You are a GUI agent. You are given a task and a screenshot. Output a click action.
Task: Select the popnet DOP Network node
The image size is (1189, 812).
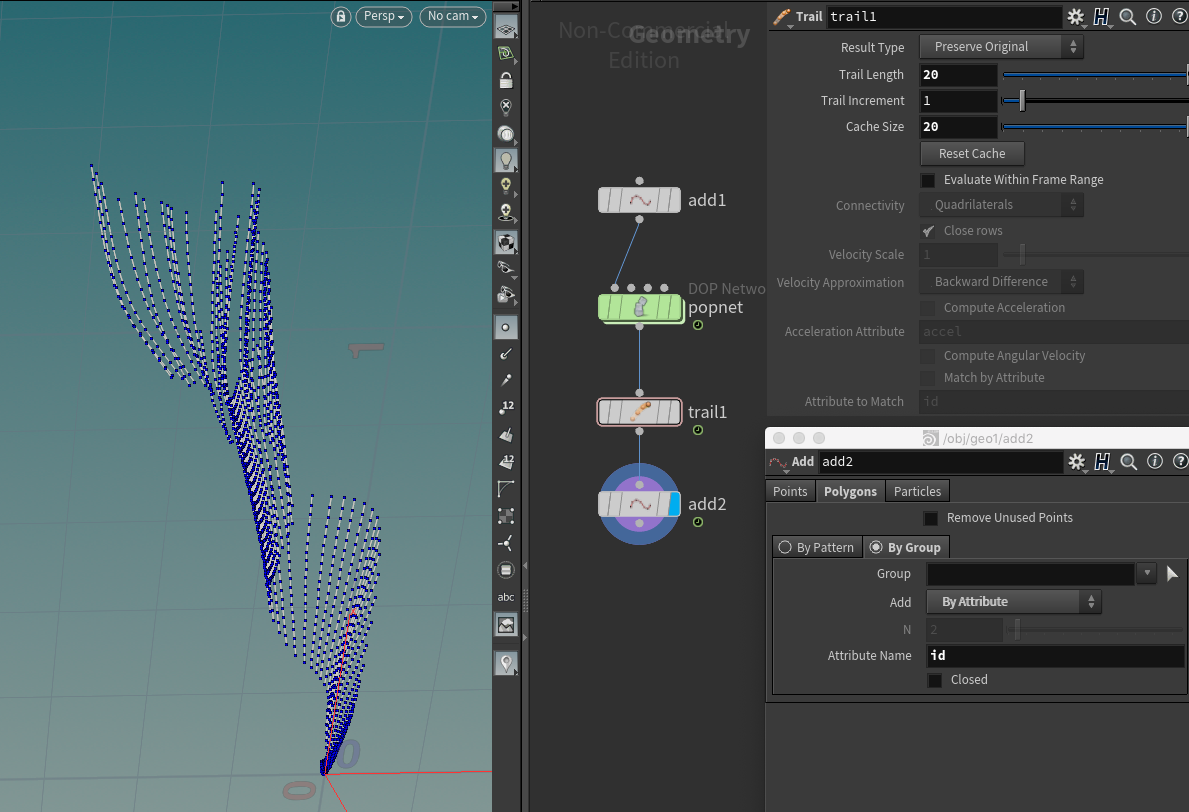[639, 307]
